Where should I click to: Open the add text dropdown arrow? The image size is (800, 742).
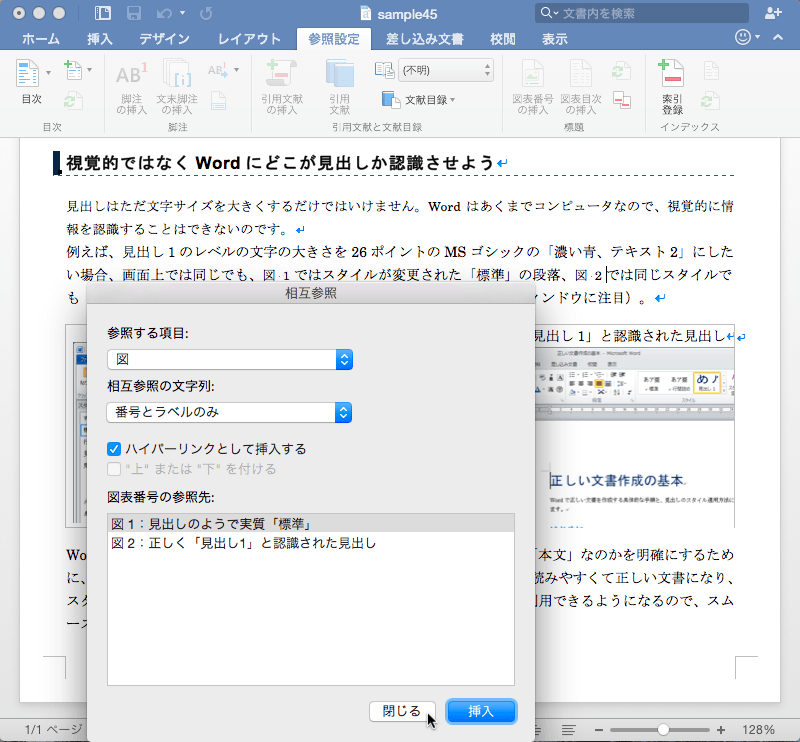[89, 70]
